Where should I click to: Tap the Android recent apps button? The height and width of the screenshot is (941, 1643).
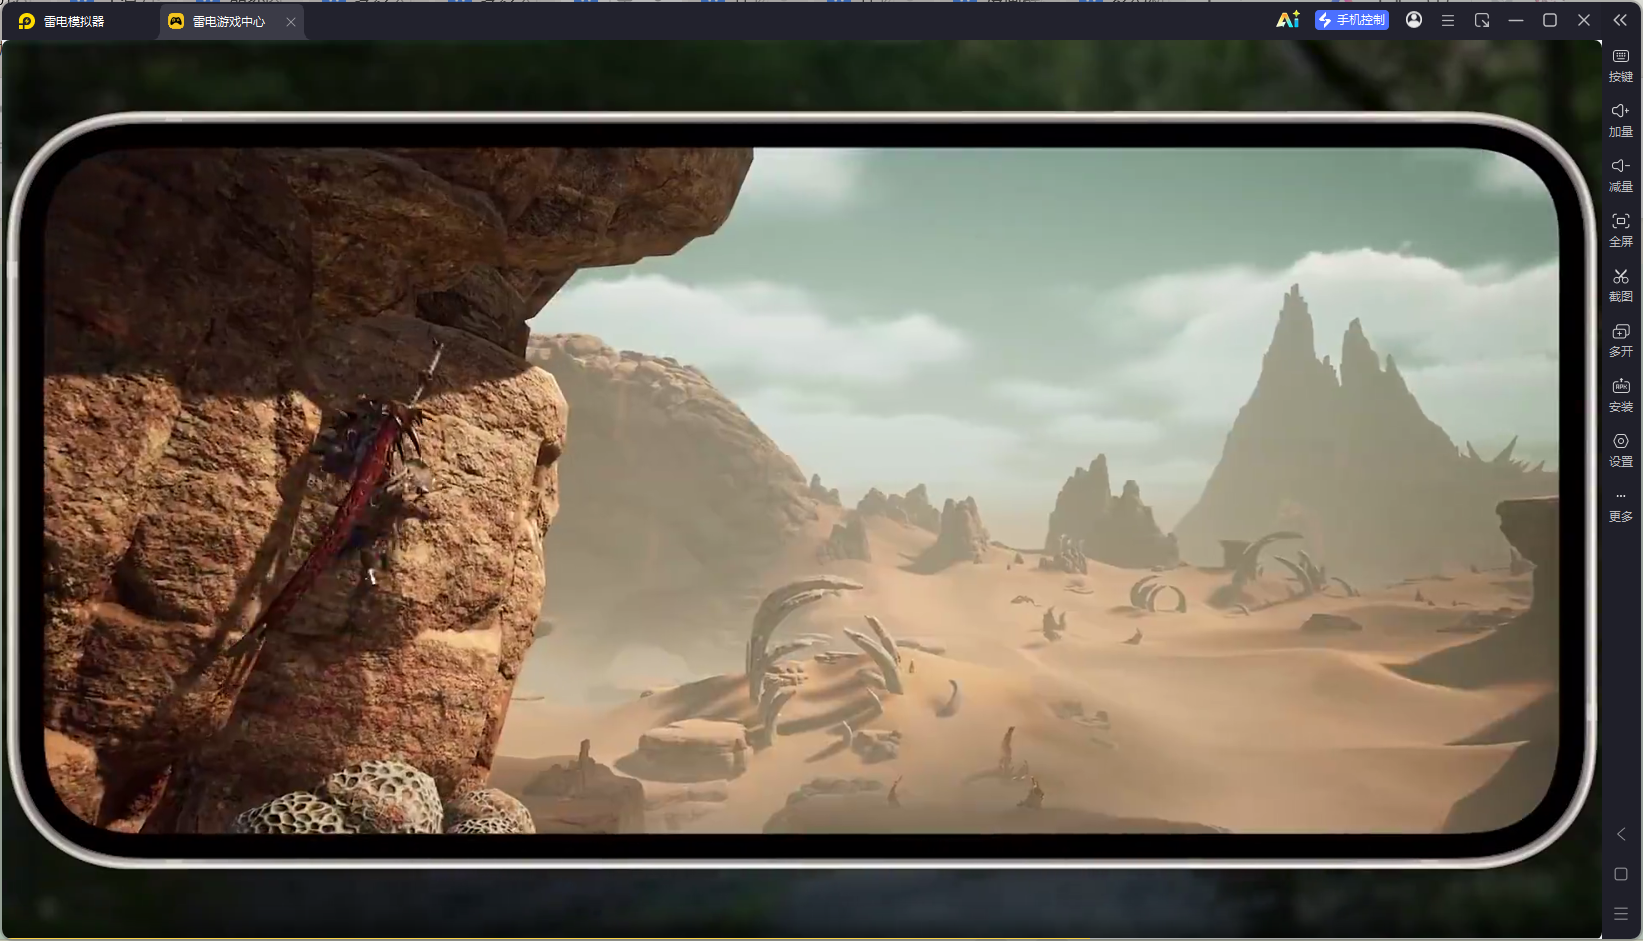(1621, 914)
